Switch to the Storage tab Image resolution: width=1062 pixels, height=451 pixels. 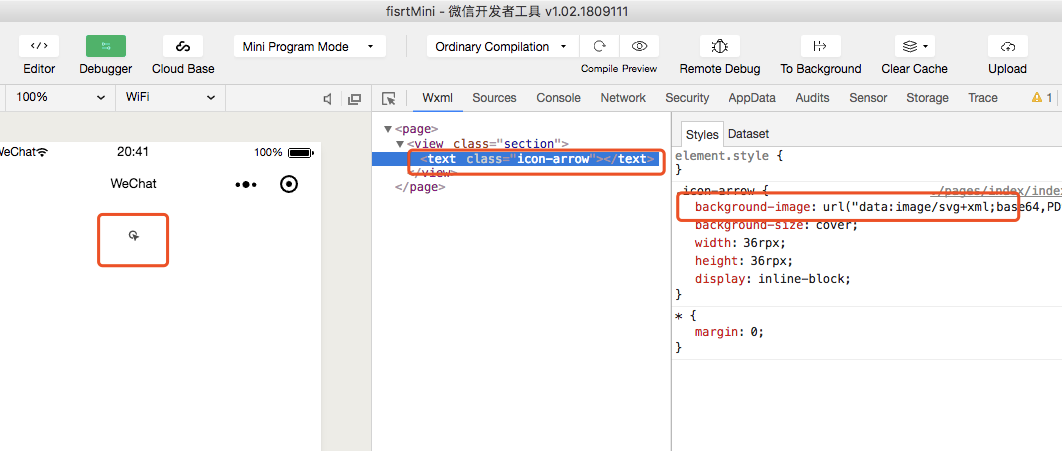927,98
